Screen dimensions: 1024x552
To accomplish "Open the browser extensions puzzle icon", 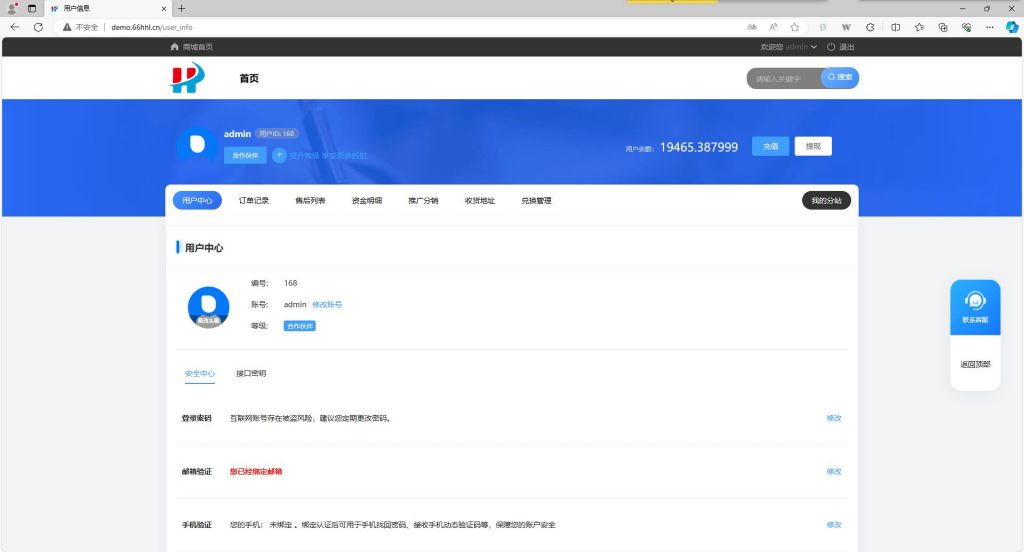I will pyautogui.click(x=870, y=27).
